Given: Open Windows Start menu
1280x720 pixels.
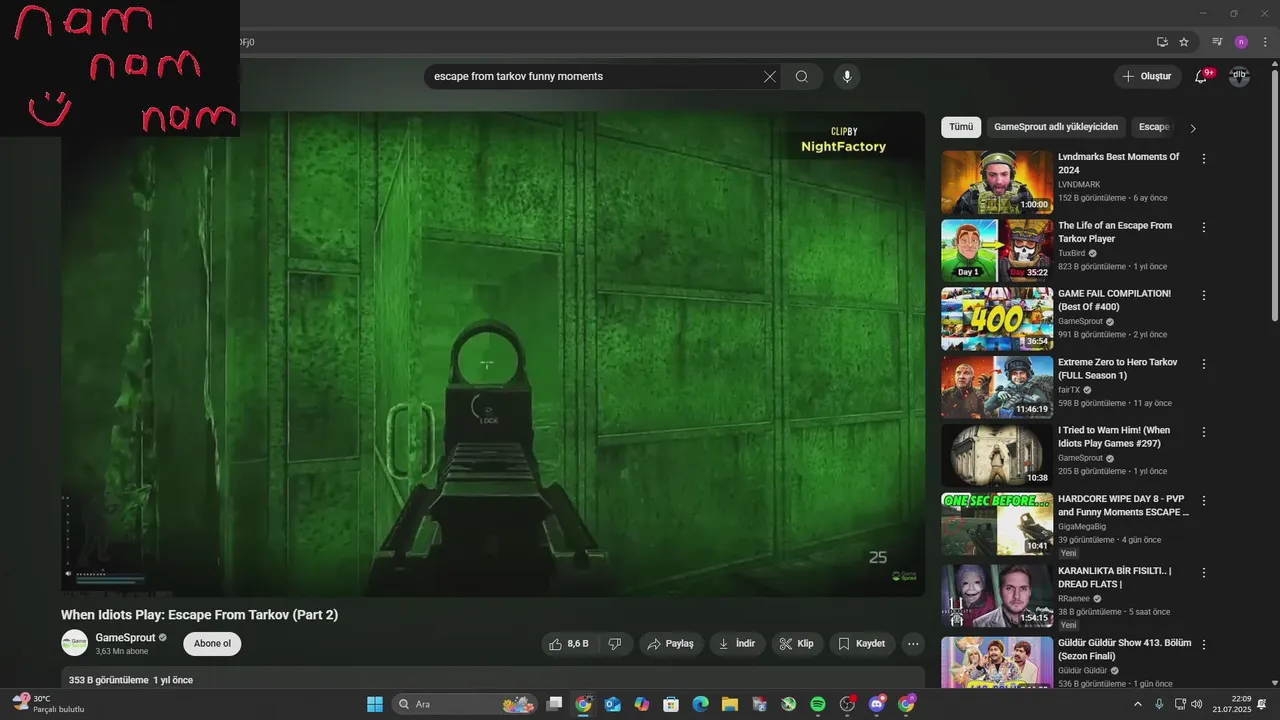Looking at the screenshot, I should point(375,704).
